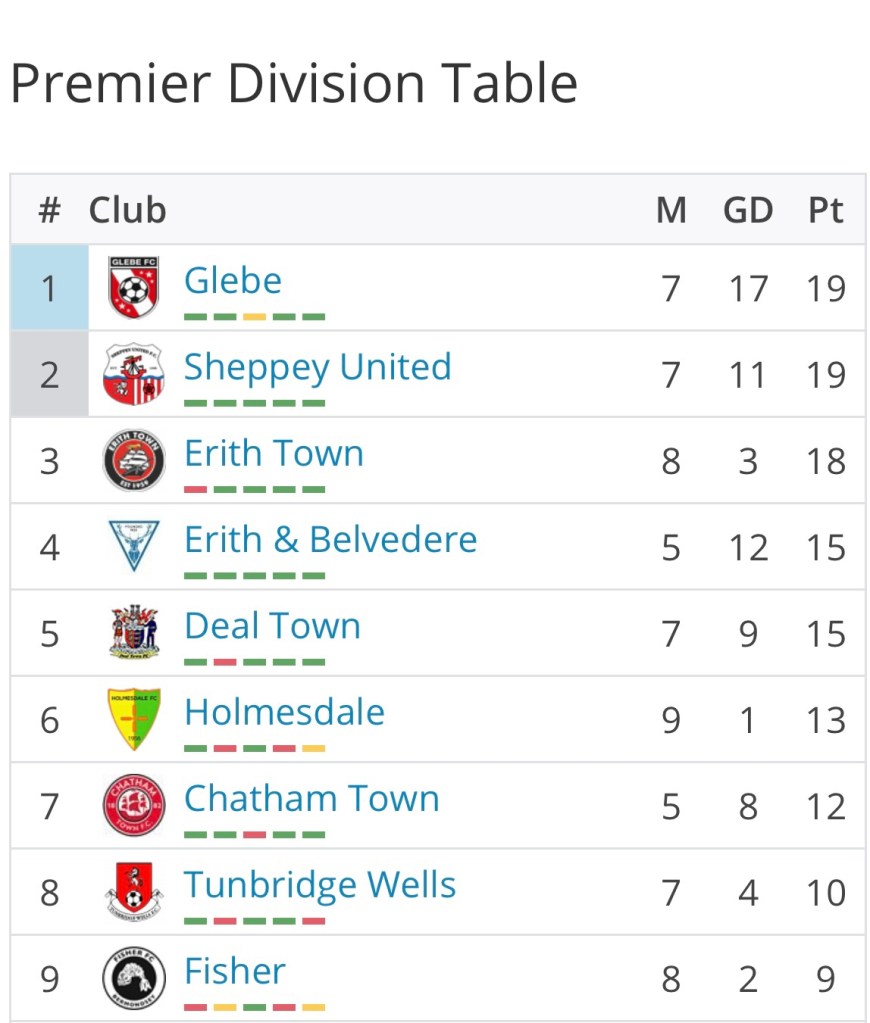Select the Fisher club link

coord(235,970)
